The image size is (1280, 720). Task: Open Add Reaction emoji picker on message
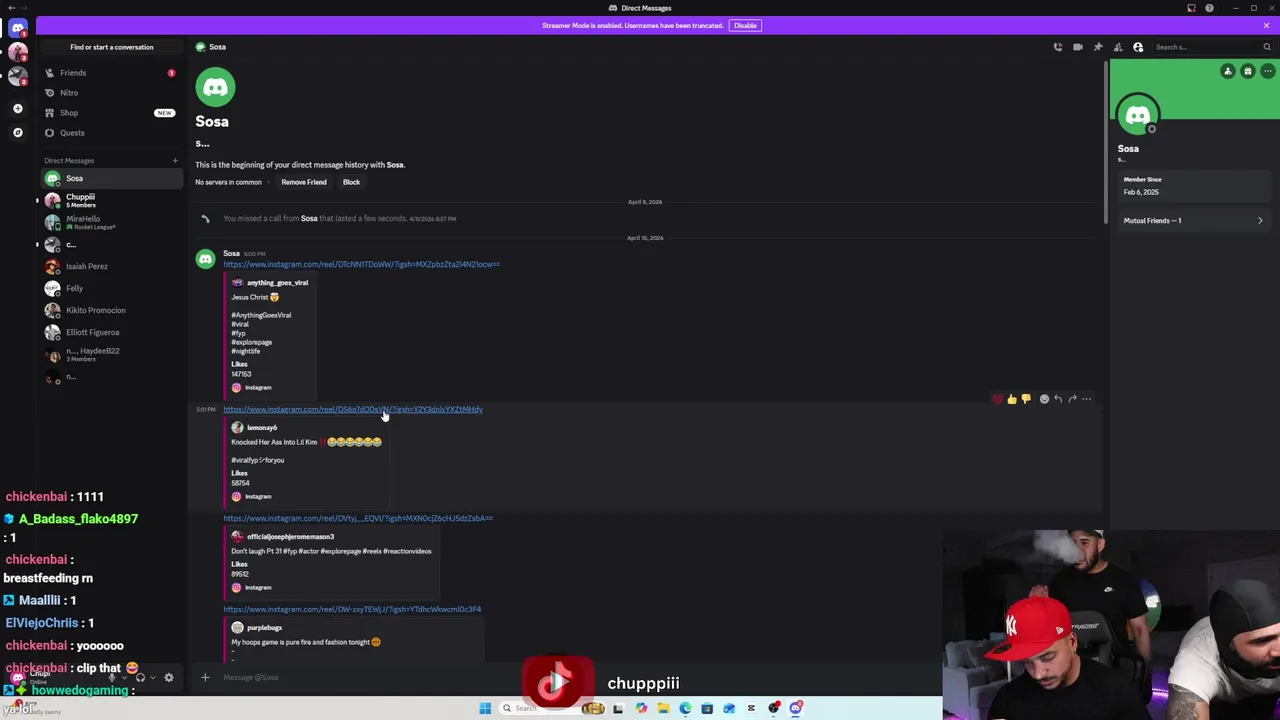pos(1044,399)
